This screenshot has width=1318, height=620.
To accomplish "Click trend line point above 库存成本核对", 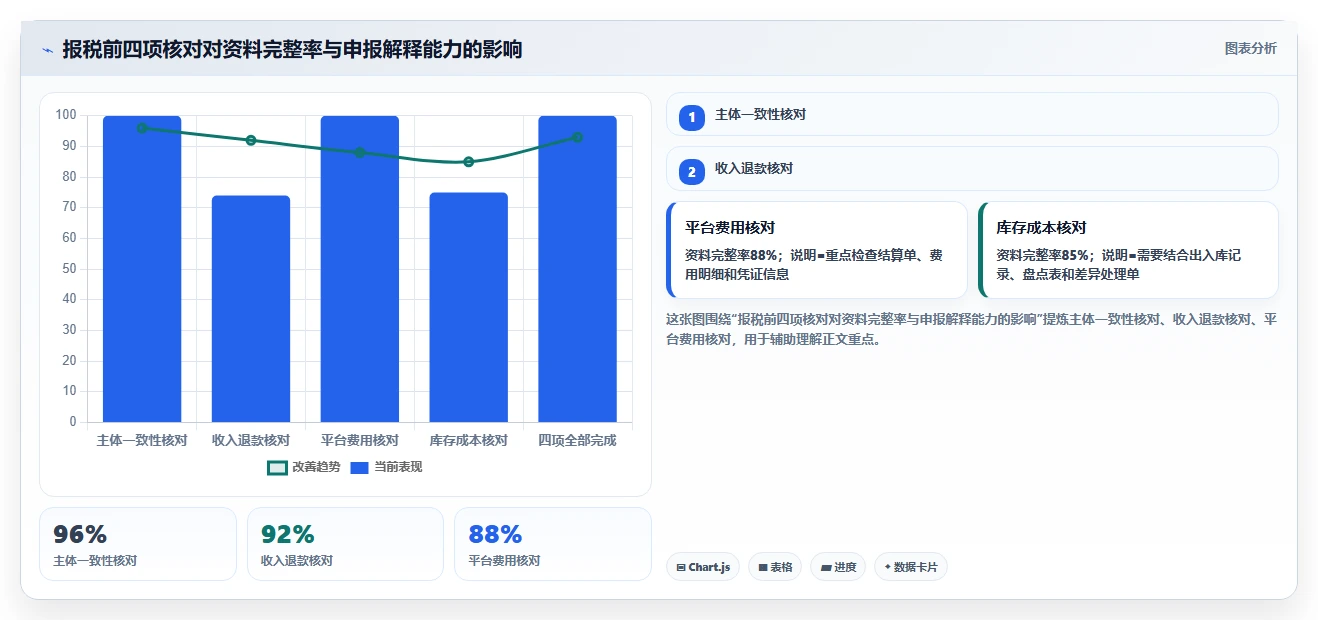I will pyautogui.click(x=469, y=162).
